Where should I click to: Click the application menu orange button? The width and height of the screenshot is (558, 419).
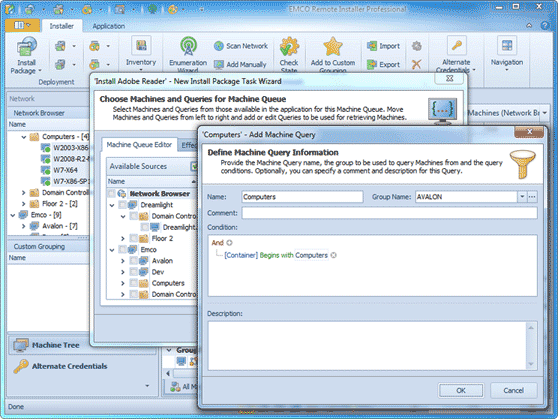[22, 25]
